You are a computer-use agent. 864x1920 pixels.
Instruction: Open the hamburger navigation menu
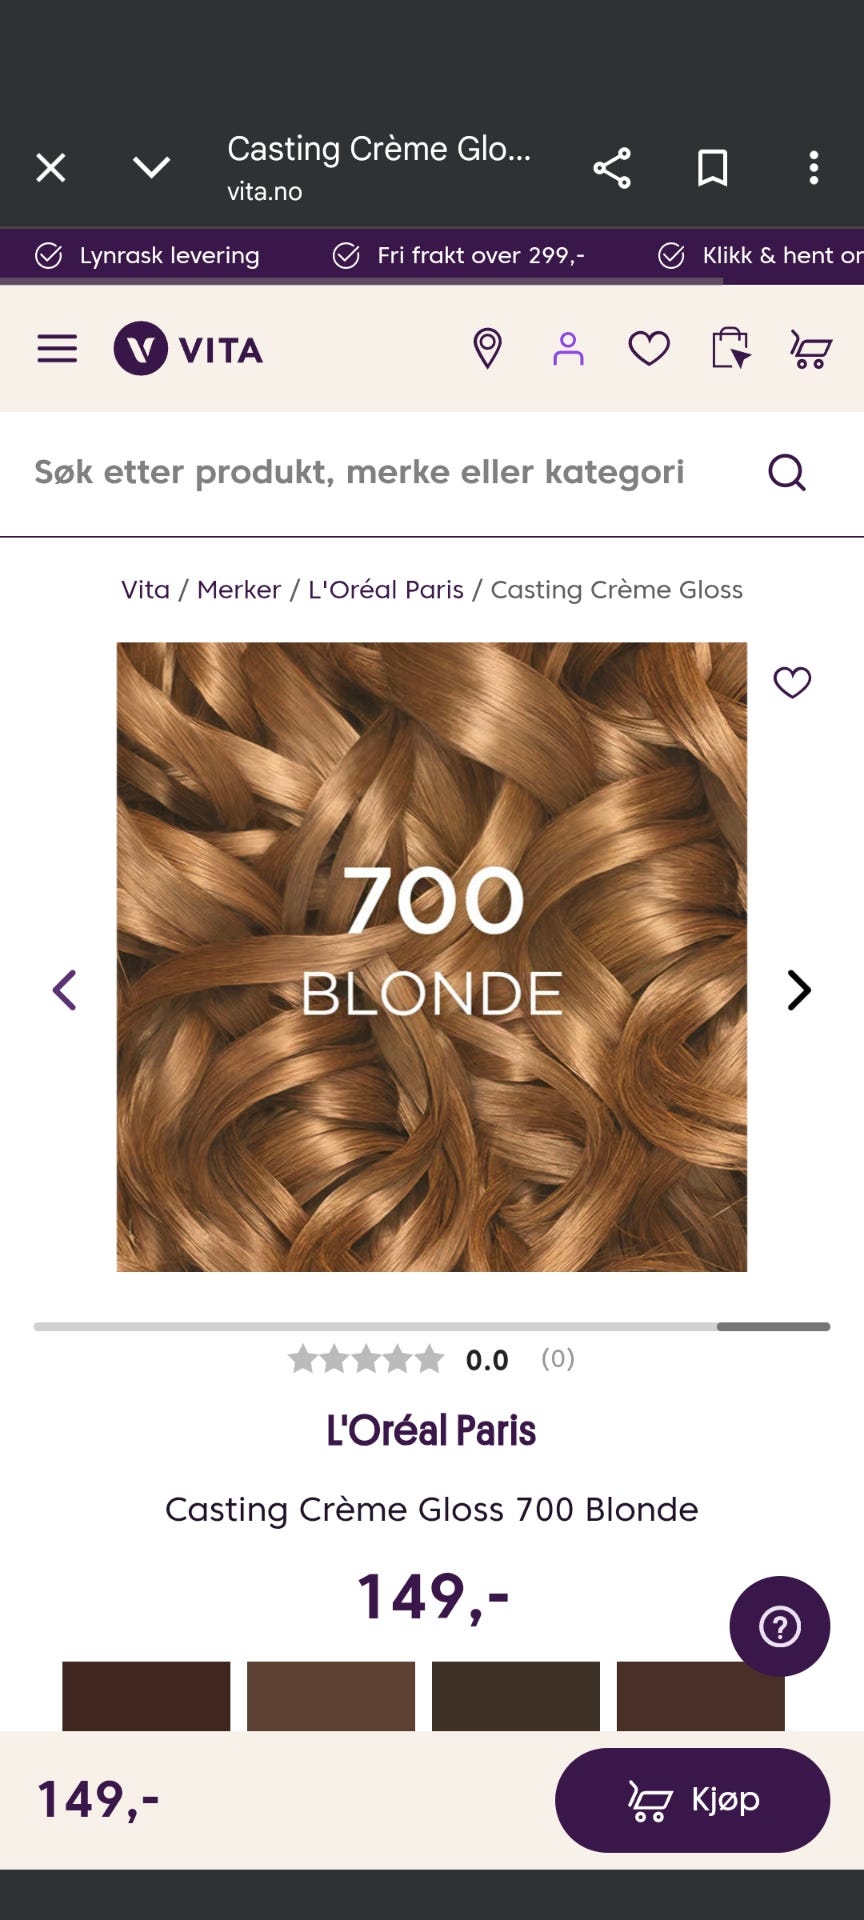click(57, 349)
